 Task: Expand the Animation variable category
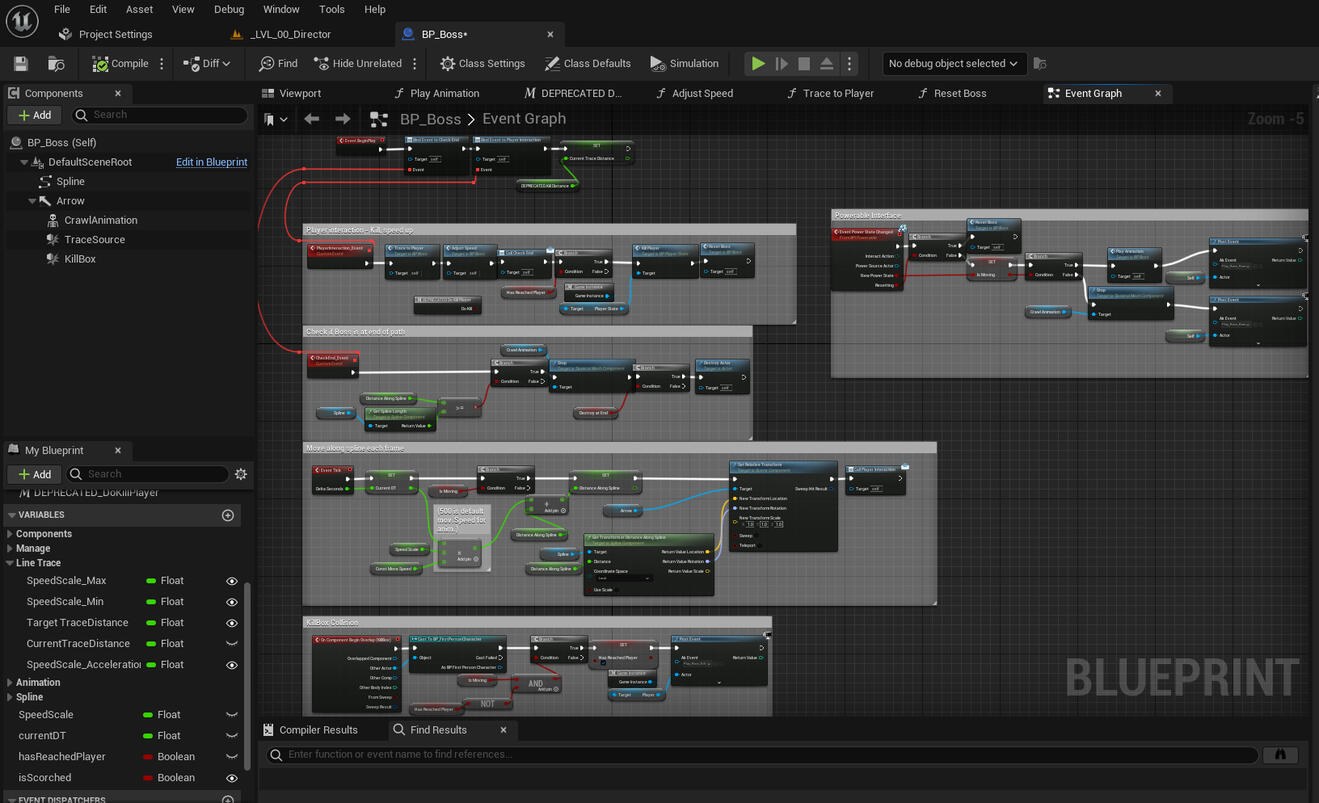coord(10,683)
